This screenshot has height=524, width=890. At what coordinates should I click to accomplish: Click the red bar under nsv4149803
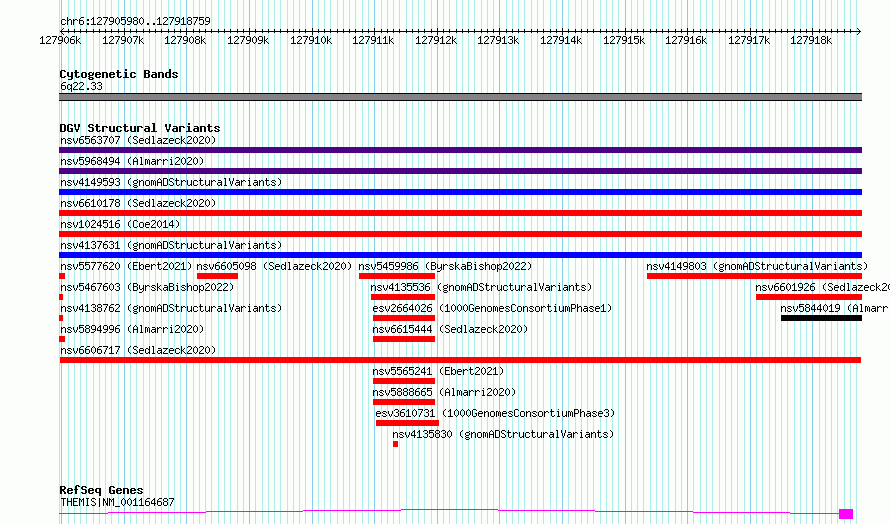754,276
